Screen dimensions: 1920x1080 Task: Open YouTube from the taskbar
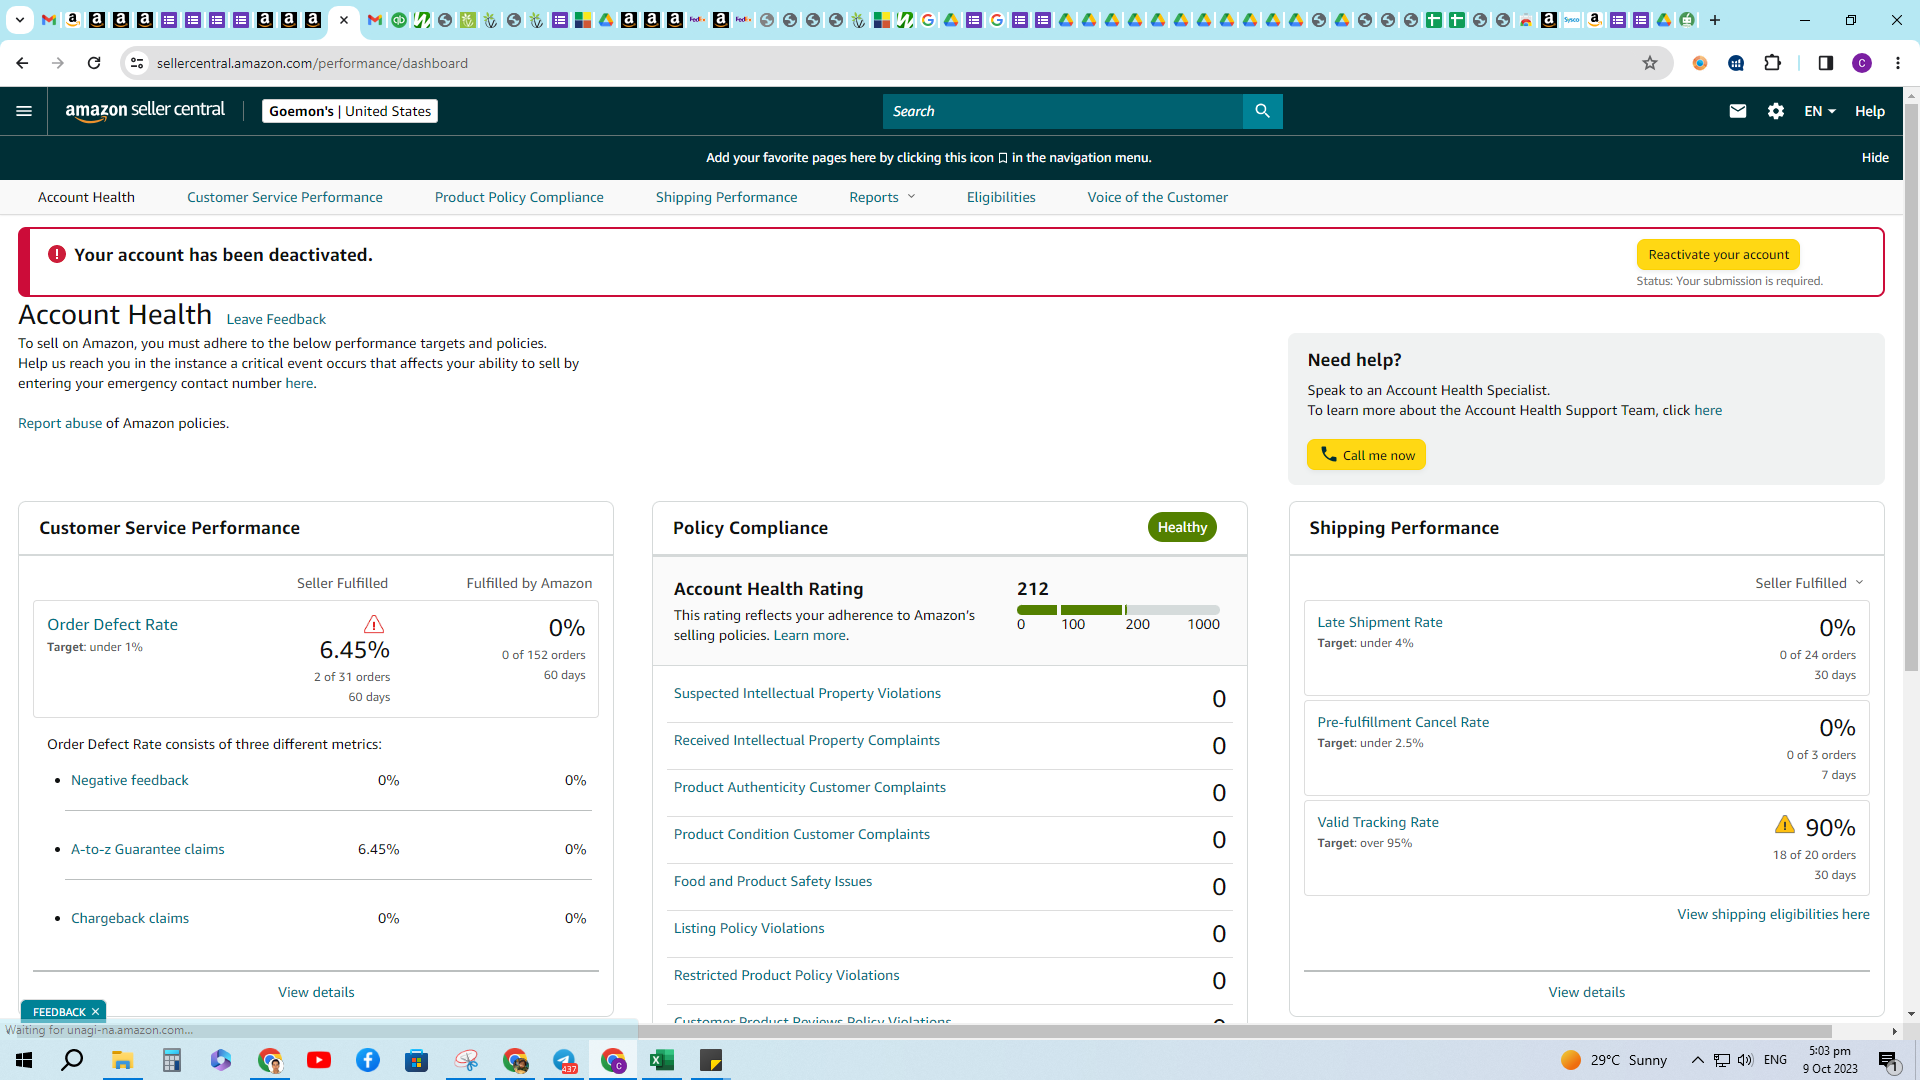click(319, 1060)
